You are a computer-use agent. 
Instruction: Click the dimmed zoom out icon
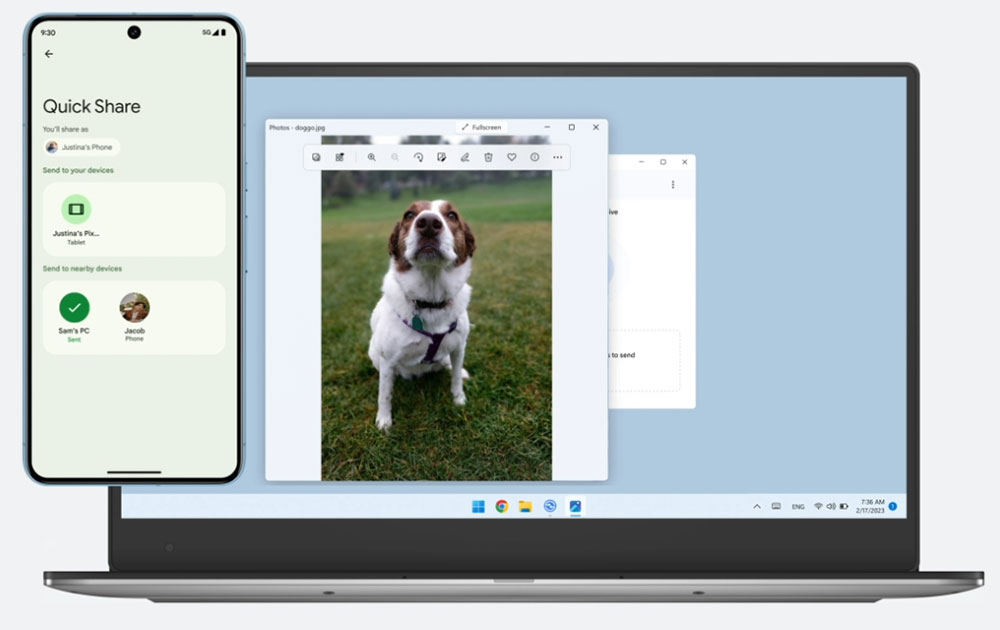point(395,158)
